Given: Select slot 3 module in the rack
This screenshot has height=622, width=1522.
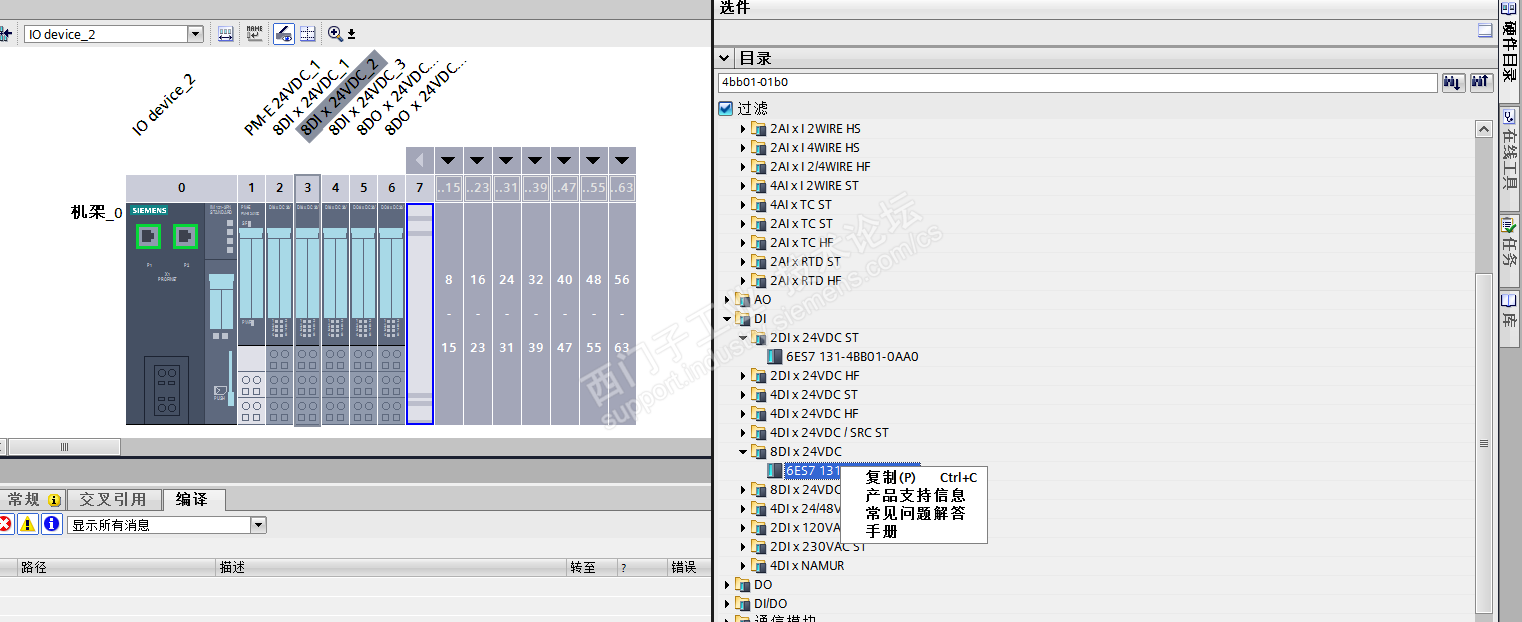Looking at the screenshot, I should 308,314.
